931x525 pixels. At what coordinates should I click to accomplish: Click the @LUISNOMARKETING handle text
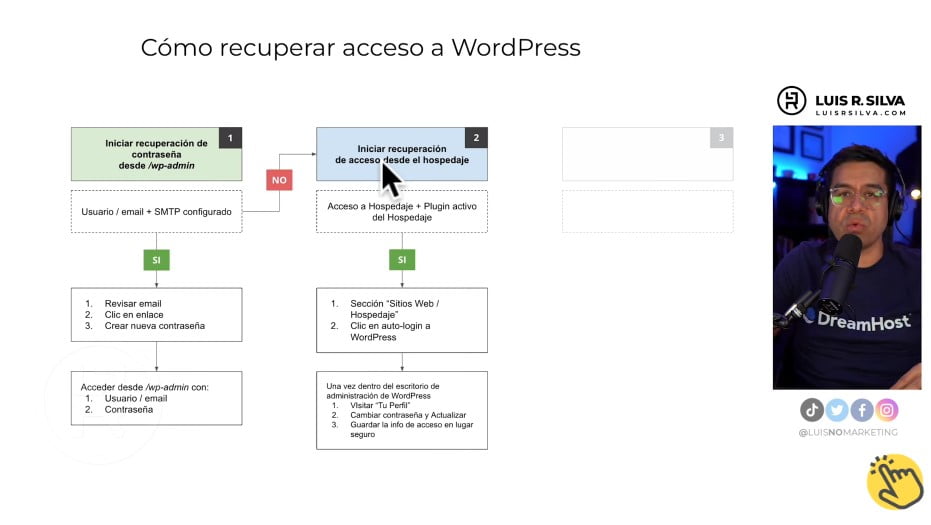[x=848, y=432]
